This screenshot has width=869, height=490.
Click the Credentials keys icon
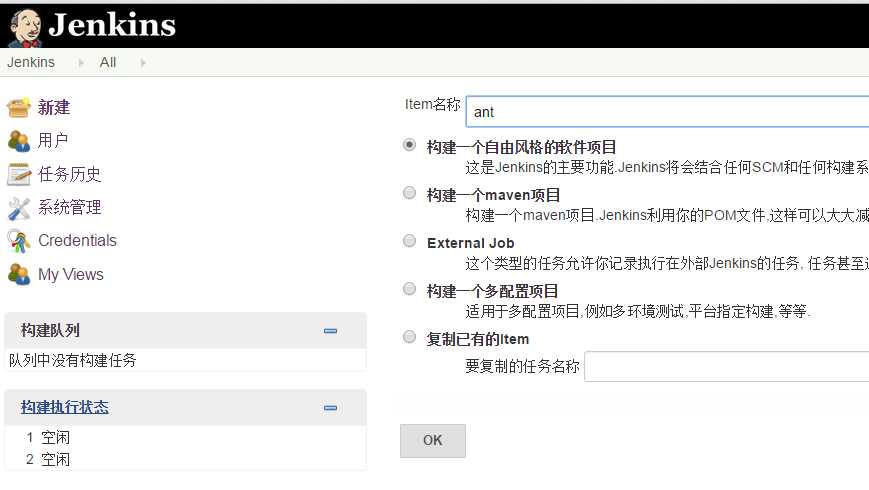pos(19,242)
